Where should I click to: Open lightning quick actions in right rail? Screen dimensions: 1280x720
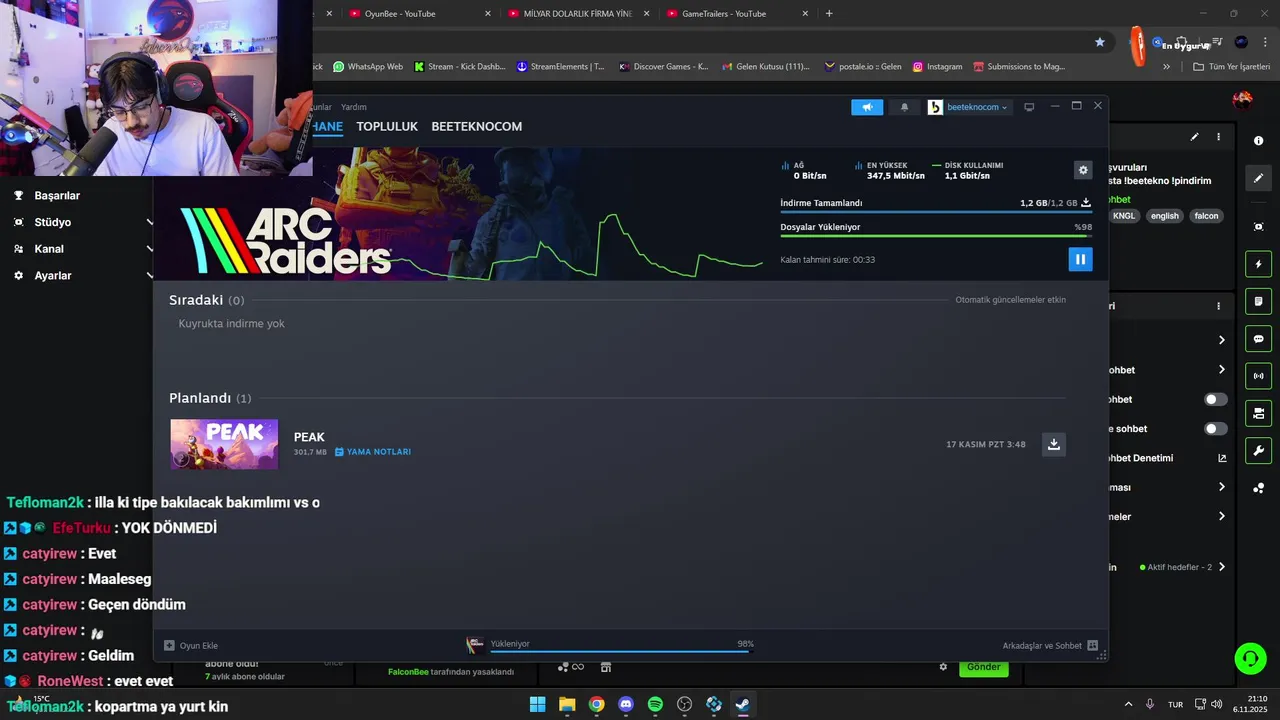[1259, 264]
